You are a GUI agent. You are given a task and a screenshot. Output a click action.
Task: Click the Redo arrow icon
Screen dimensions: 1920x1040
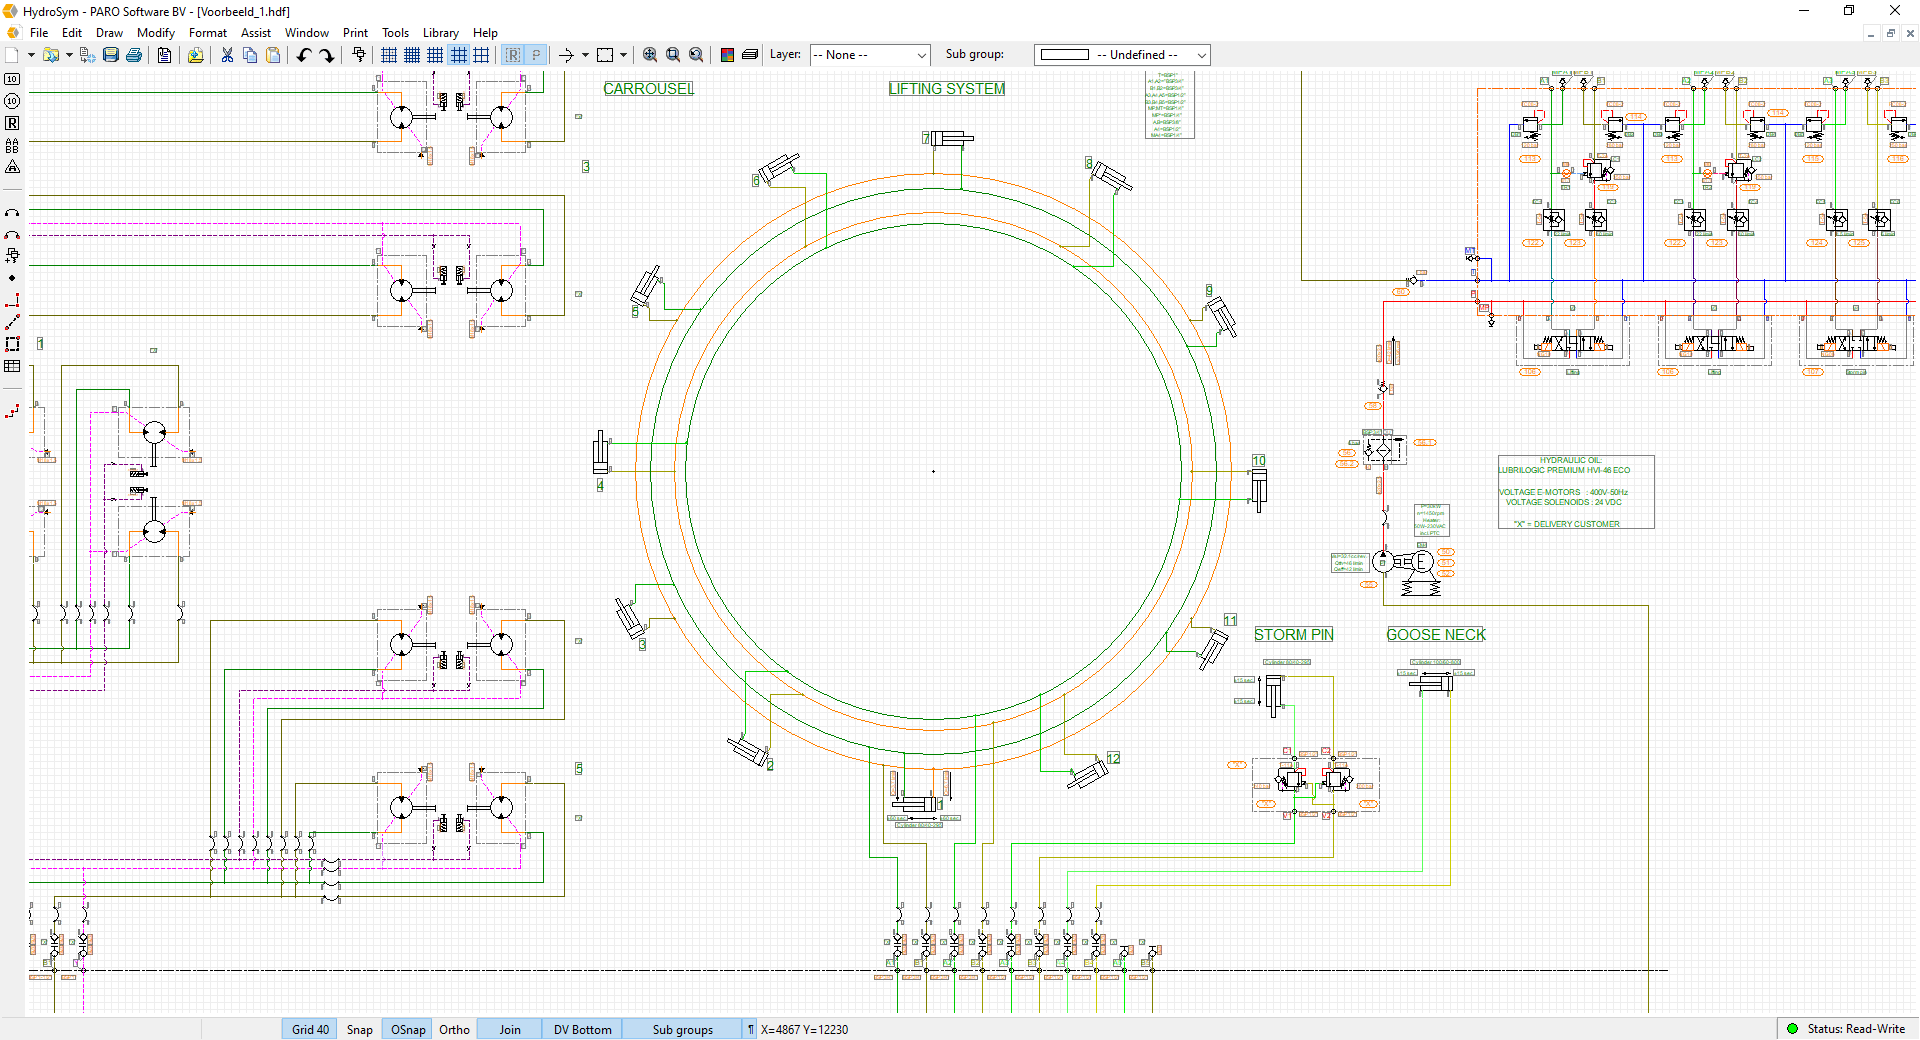[327, 55]
